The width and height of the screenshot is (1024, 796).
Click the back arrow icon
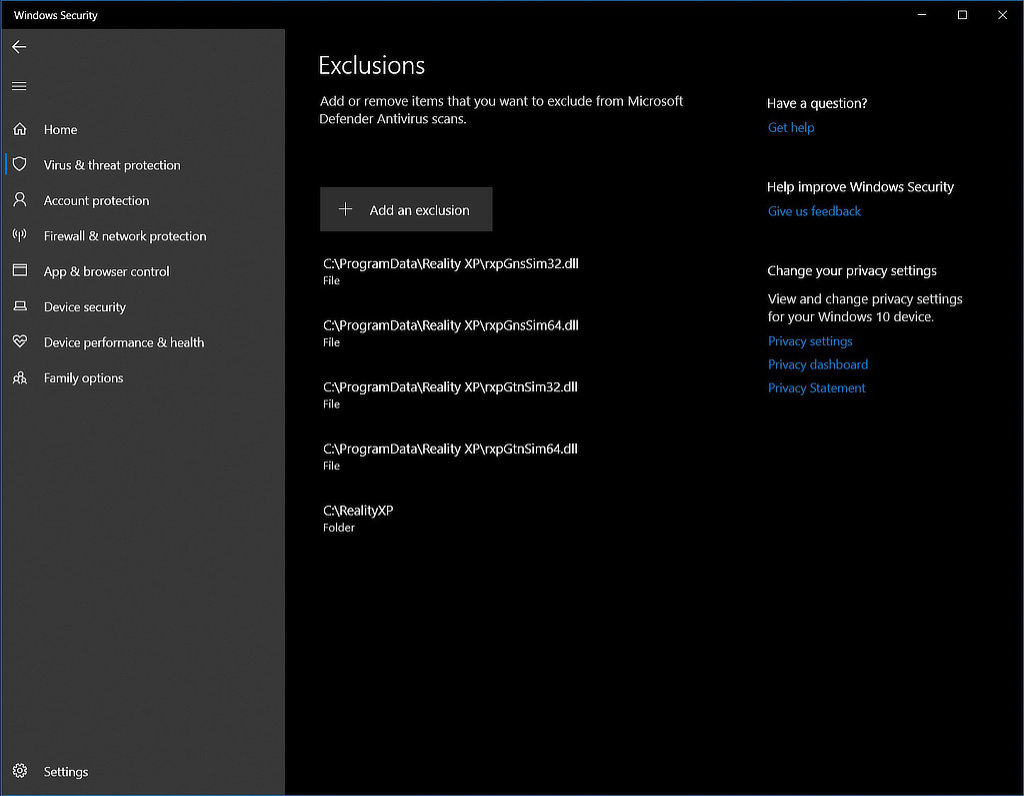point(19,46)
